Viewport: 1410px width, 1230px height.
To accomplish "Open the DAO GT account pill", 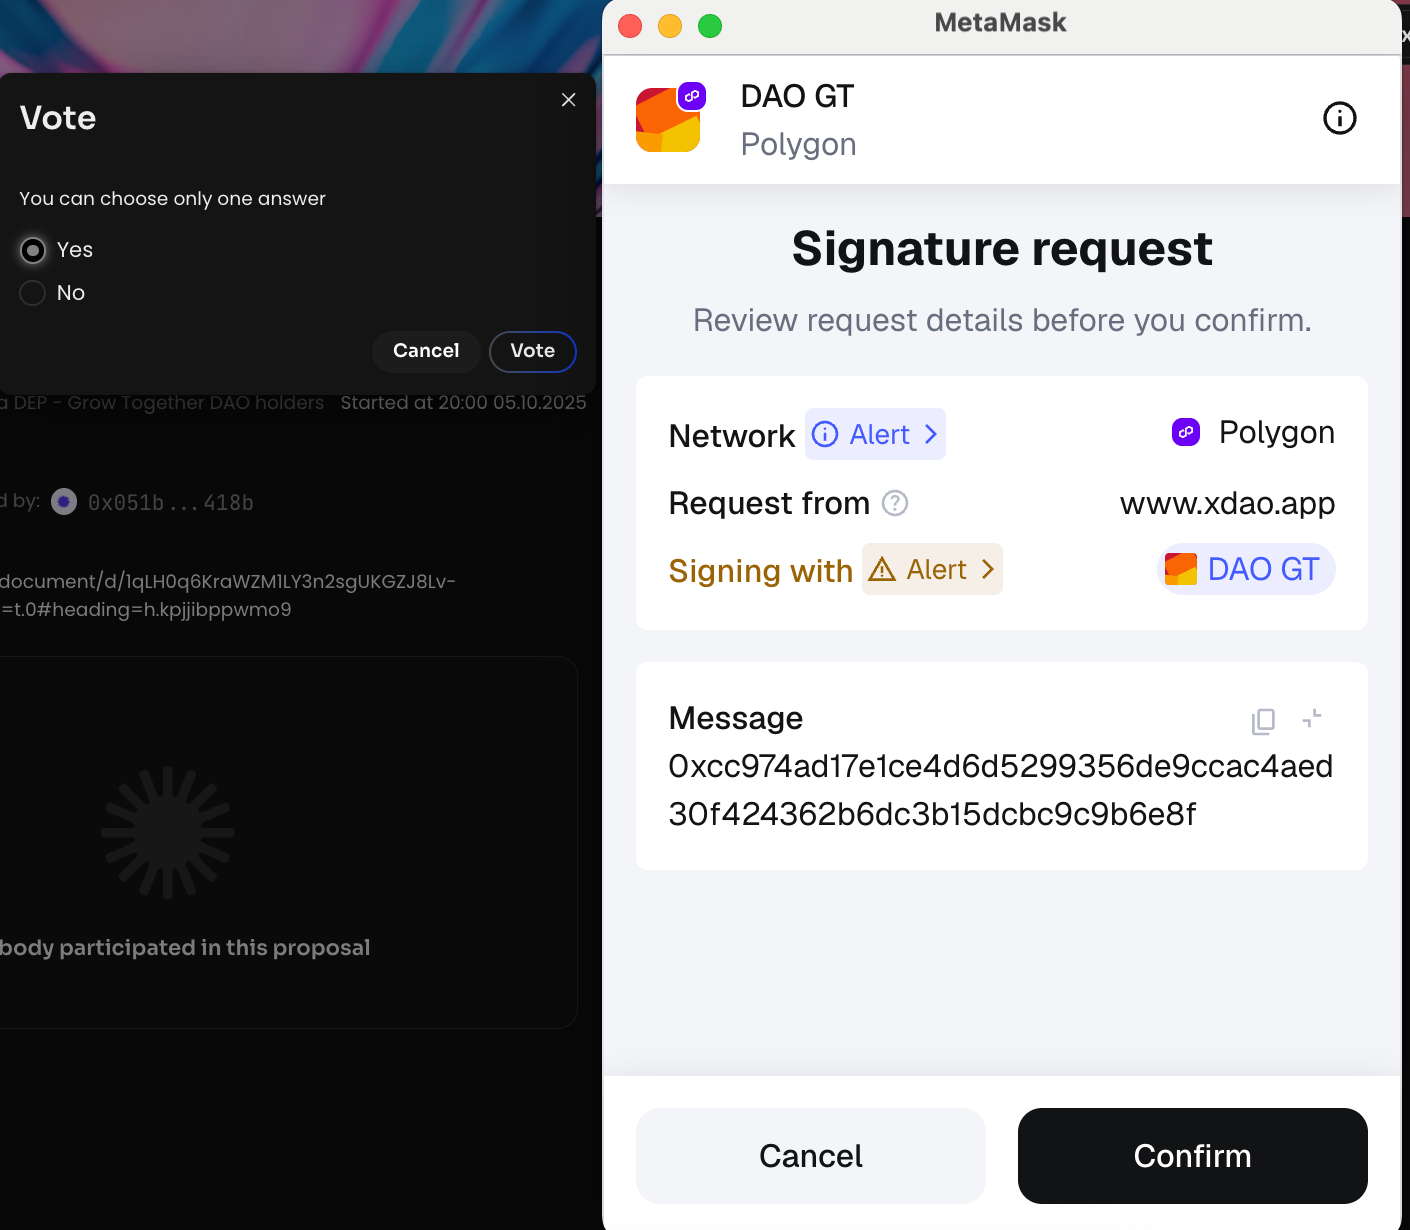I will (1245, 570).
